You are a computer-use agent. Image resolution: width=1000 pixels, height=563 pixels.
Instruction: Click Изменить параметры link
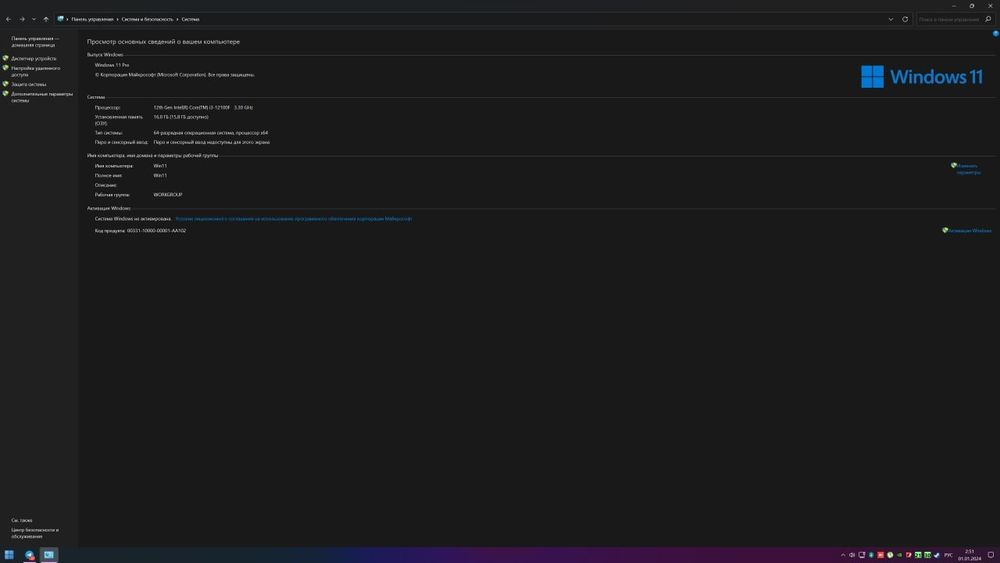click(969, 169)
